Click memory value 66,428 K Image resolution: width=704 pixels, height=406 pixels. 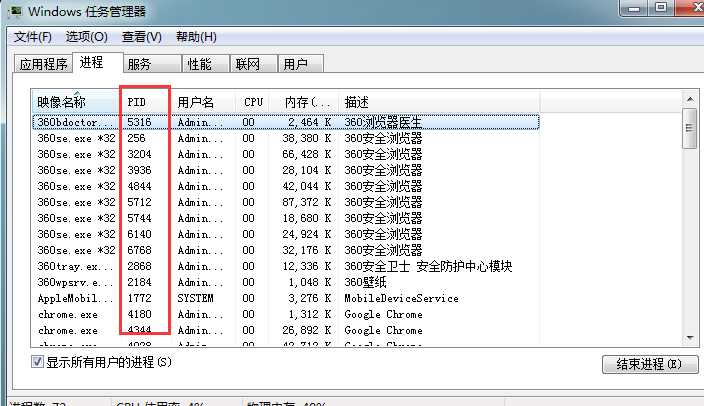coord(307,154)
